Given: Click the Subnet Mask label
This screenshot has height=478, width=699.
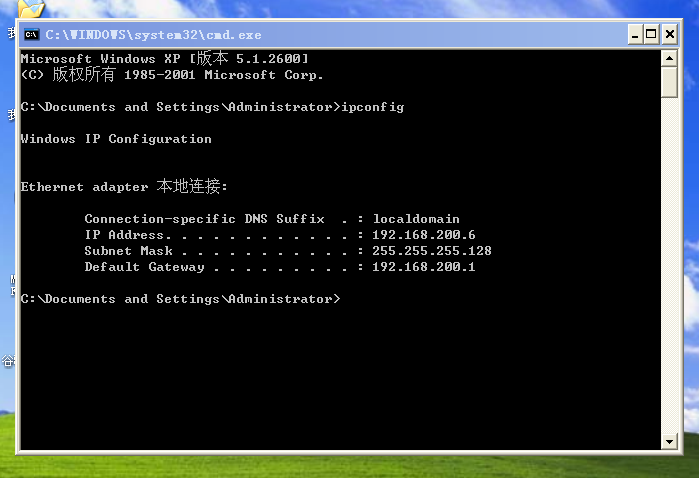Looking at the screenshot, I should (x=128, y=251).
